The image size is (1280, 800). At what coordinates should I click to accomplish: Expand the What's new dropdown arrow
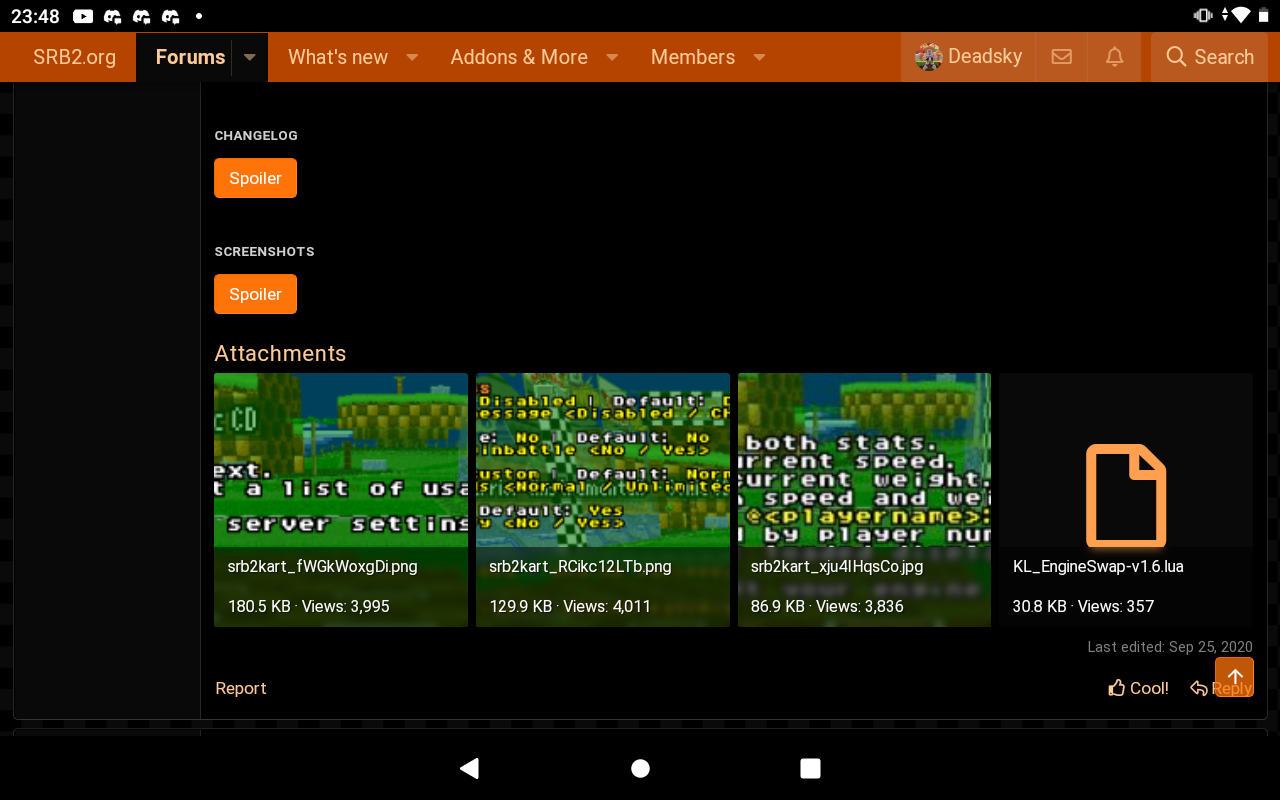(x=412, y=57)
